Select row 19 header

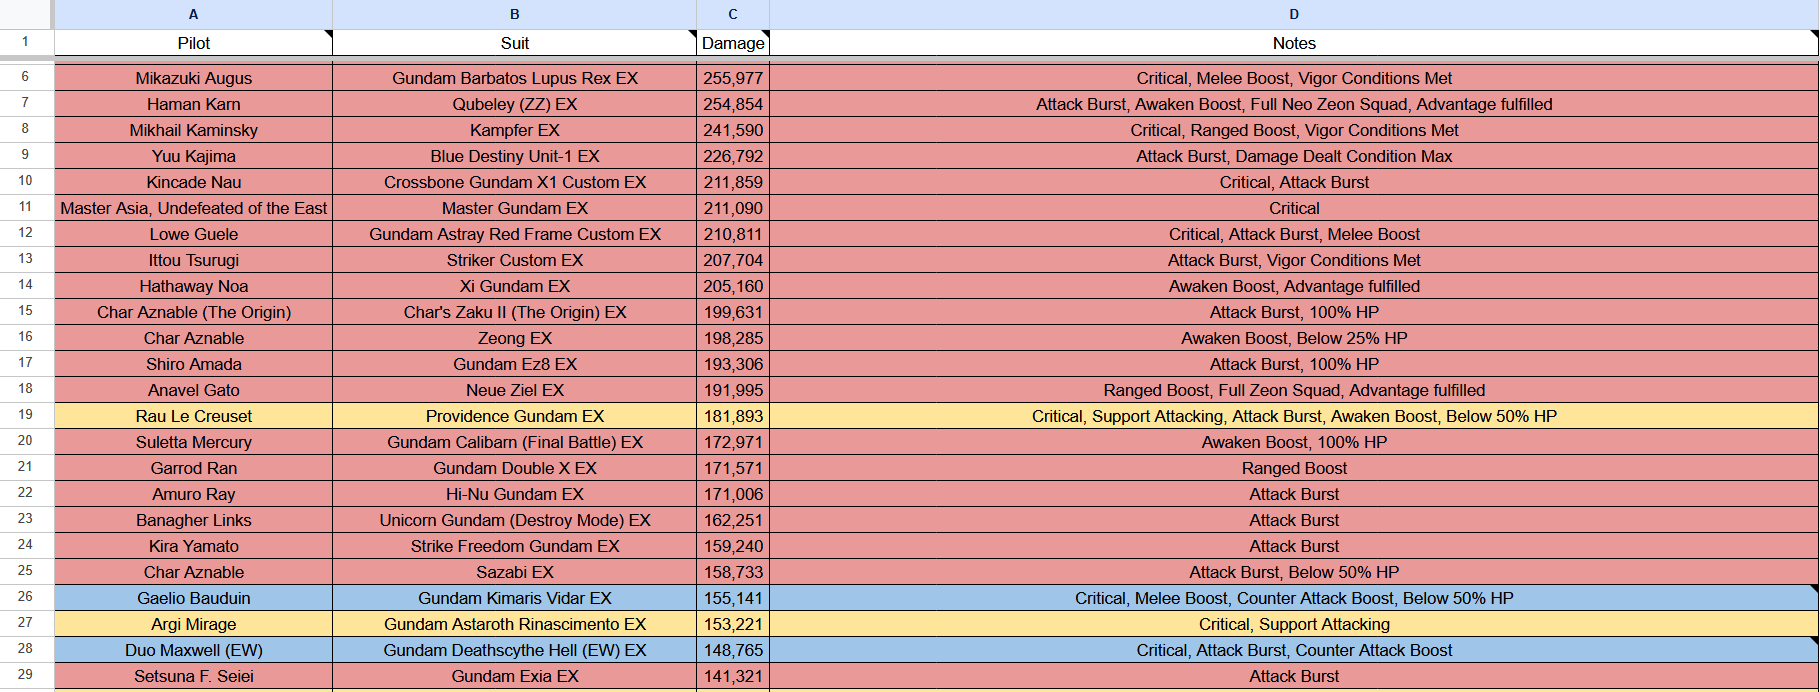[26, 415]
